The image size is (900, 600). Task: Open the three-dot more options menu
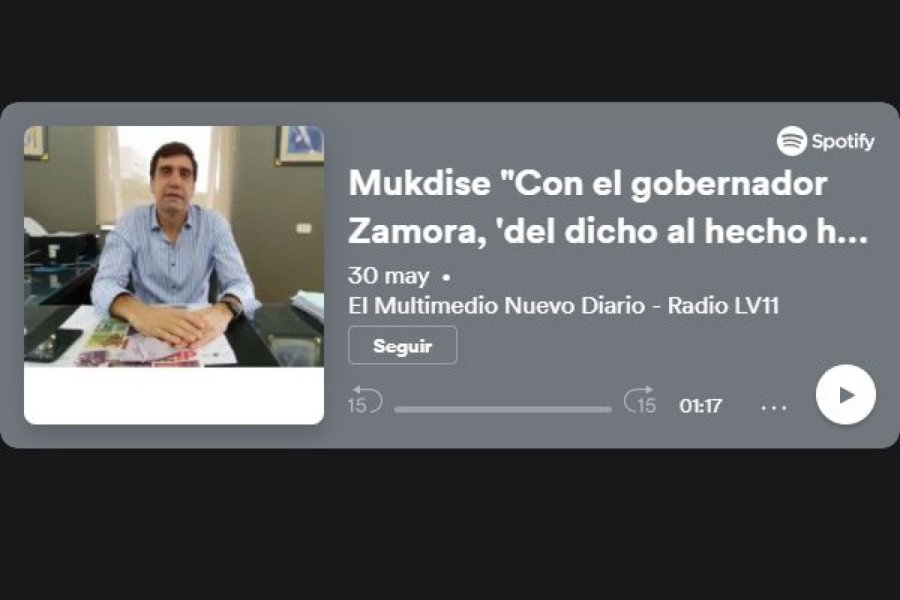(x=774, y=408)
